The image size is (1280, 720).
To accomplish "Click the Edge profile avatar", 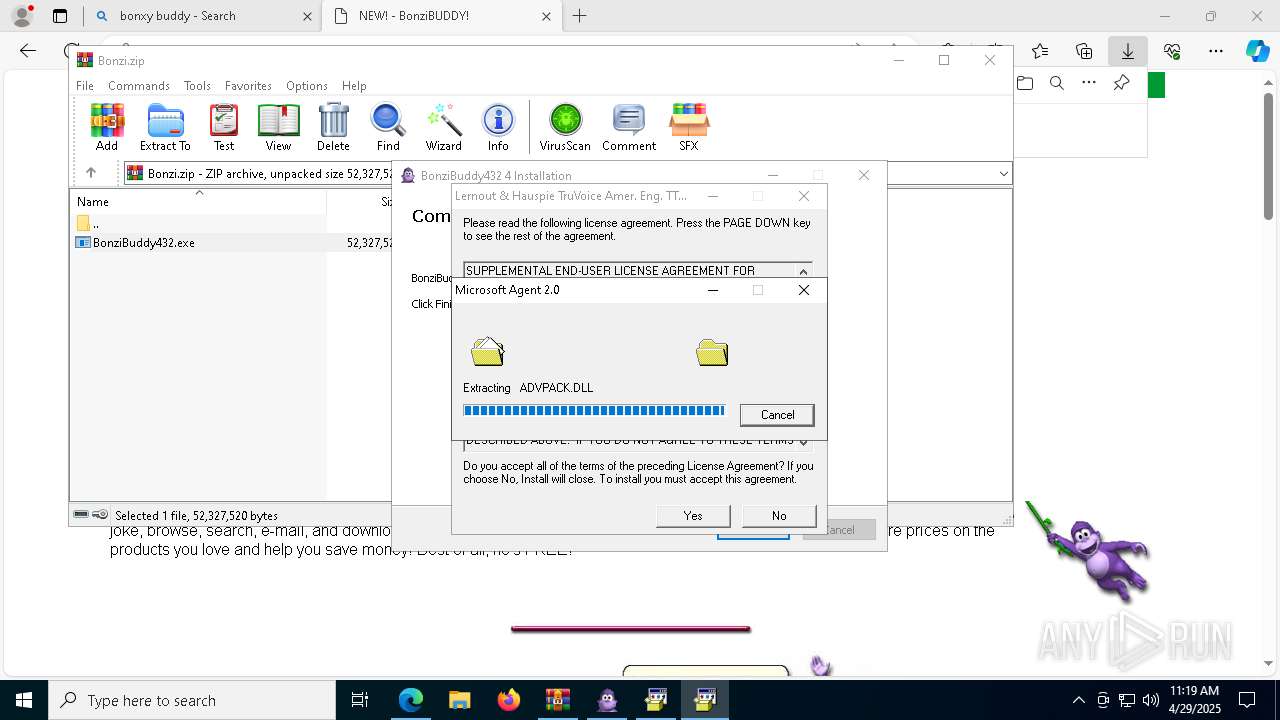I will tap(22, 16).
